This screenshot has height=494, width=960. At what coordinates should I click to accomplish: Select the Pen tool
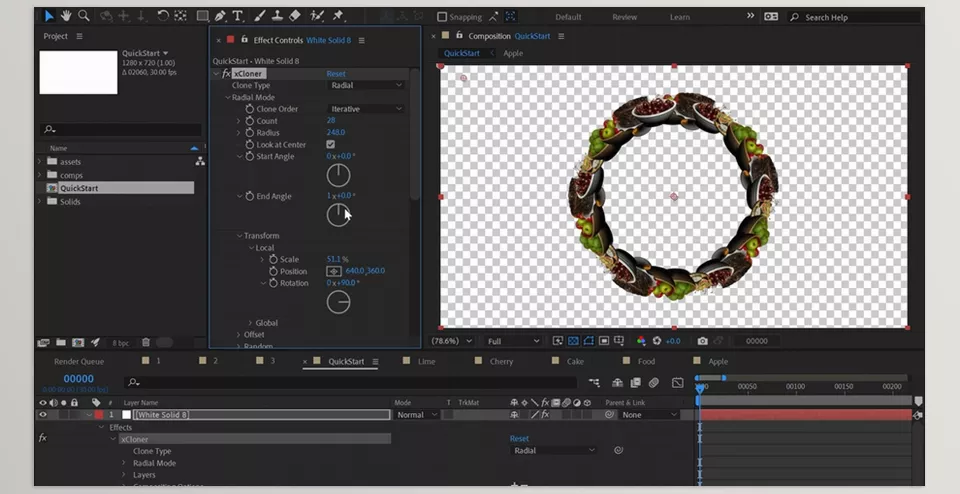click(220, 16)
